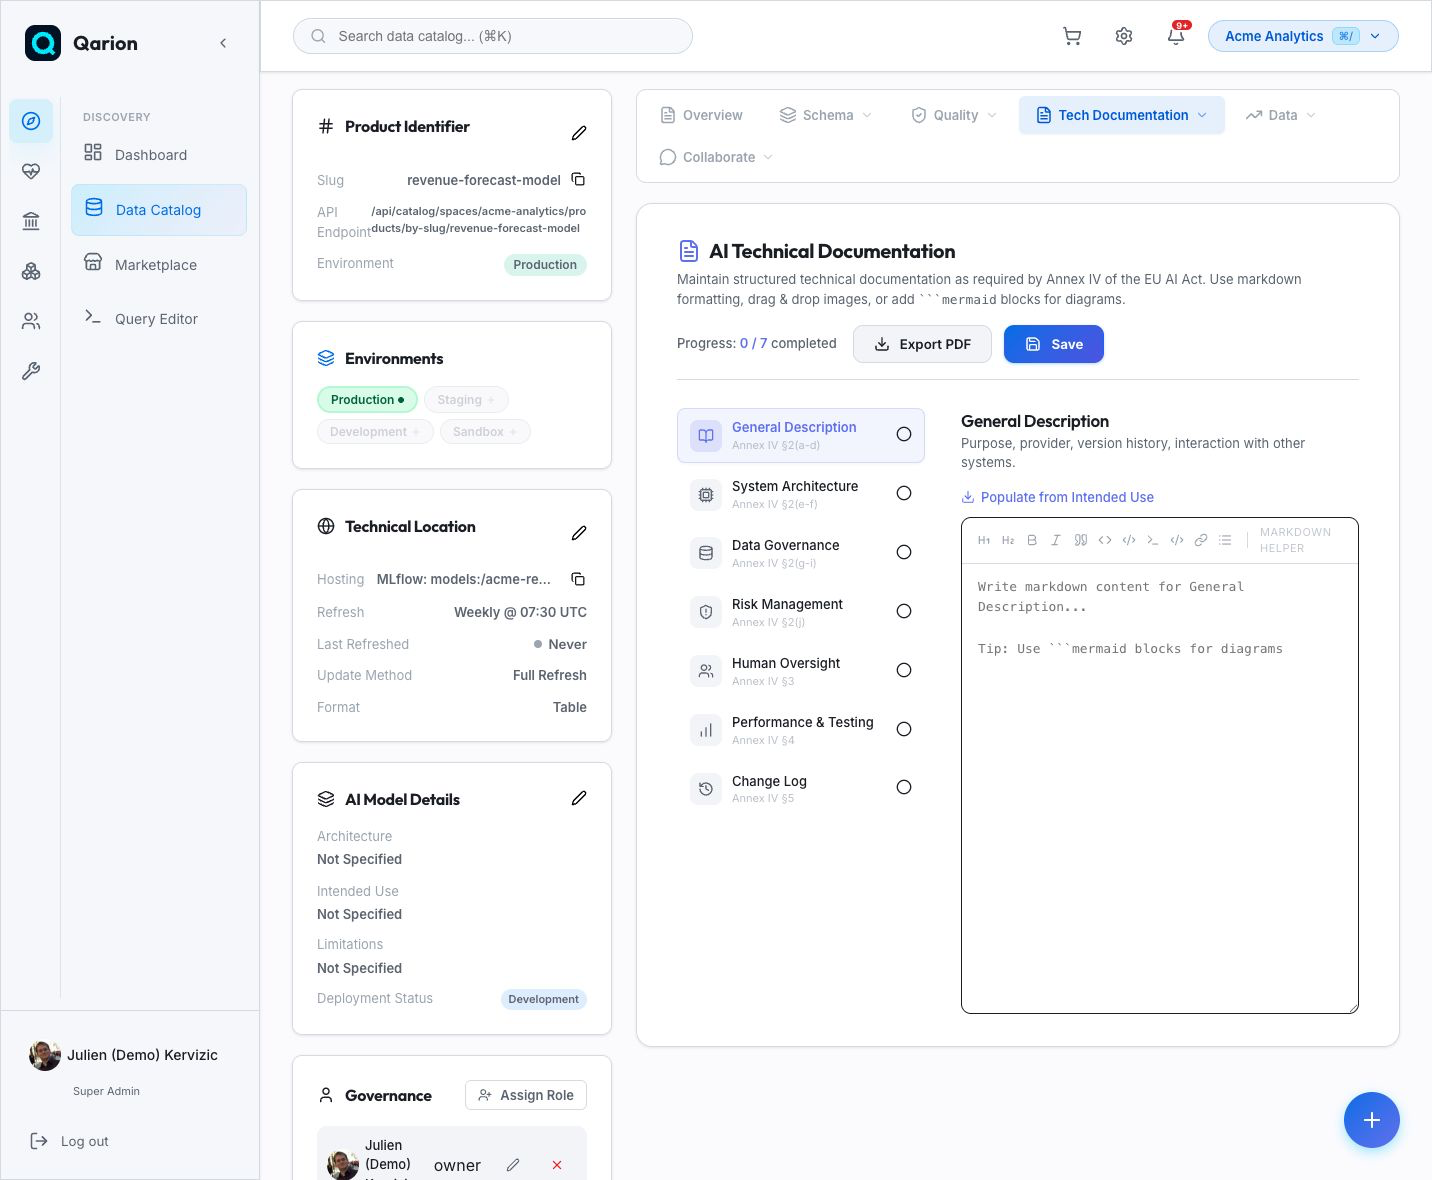The width and height of the screenshot is (1432, 1180).
Task: Mark General Description as completed
Action: pos(904,434)
